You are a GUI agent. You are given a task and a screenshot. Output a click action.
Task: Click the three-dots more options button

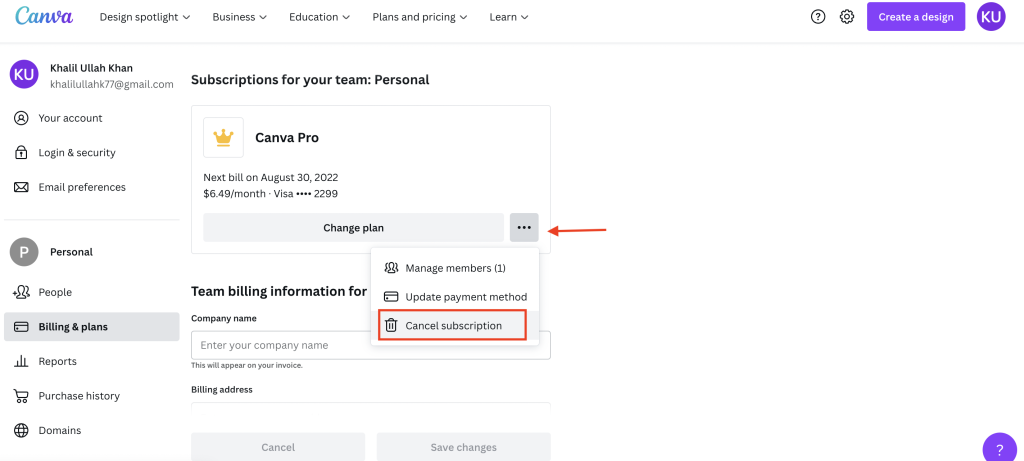[524, 228]
